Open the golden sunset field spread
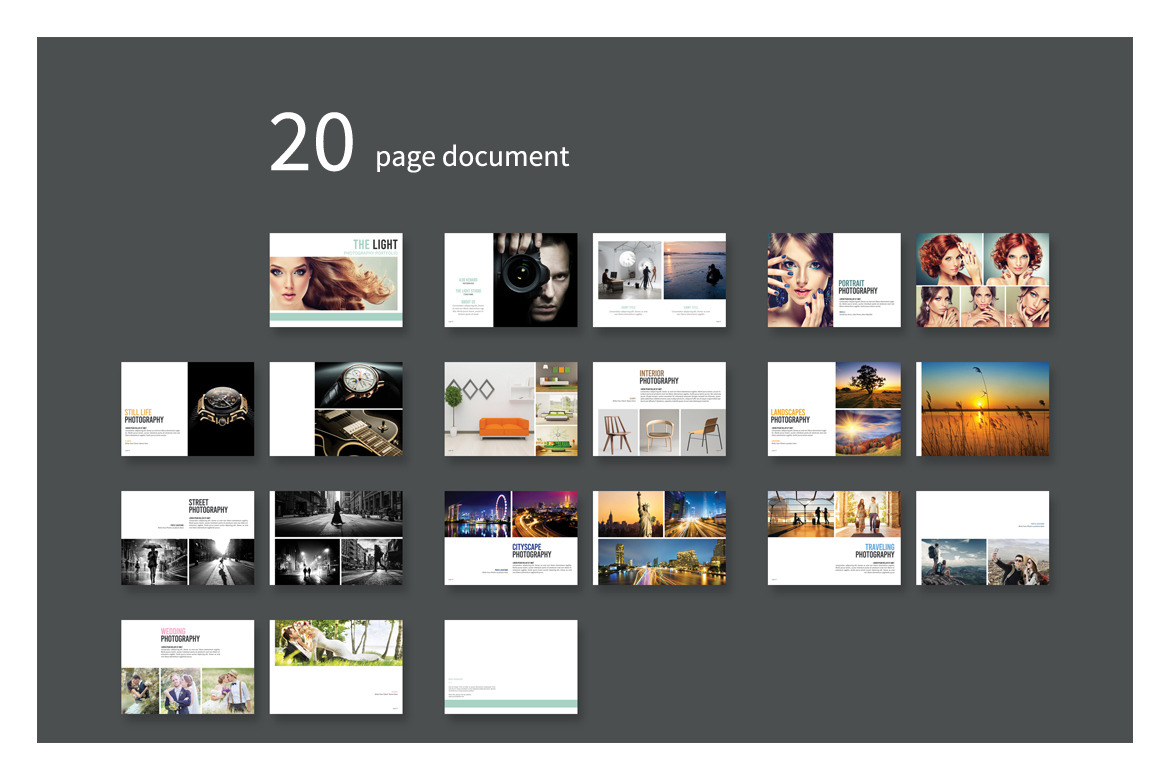This screenshot has width=1170, height=780. (983, 408)
